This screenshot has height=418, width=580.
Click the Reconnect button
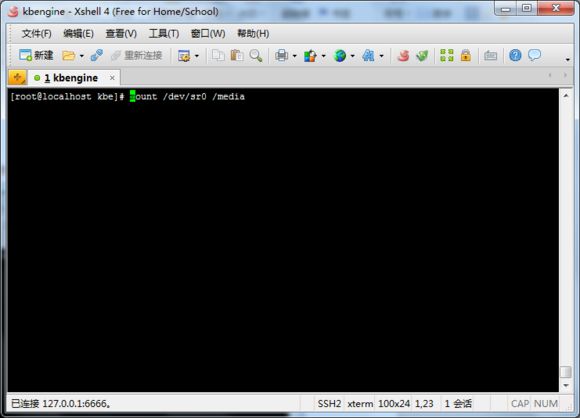coord(136,55)
